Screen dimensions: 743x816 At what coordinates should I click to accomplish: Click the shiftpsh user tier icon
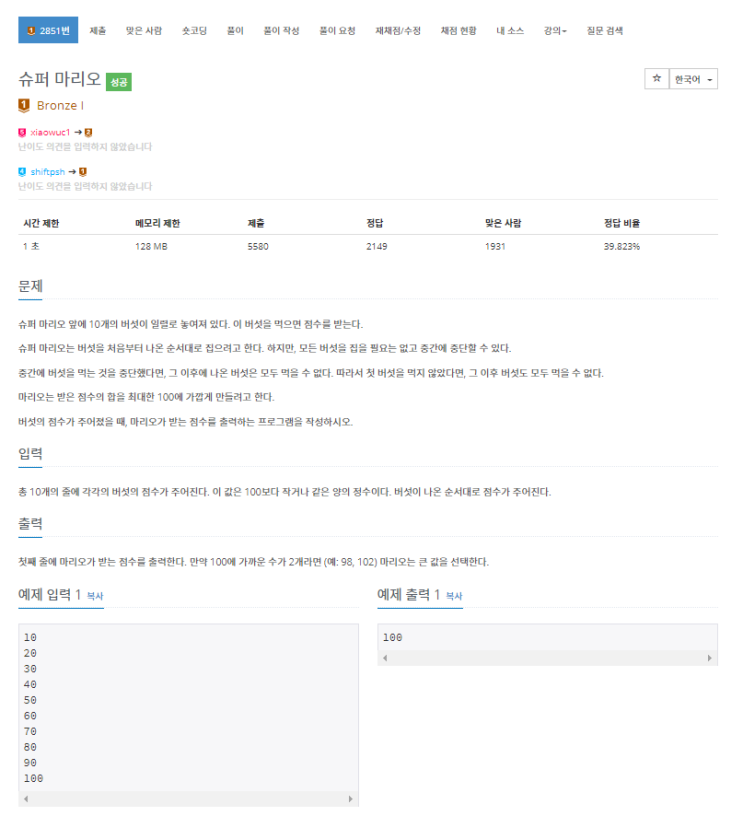tap(22, 172)
